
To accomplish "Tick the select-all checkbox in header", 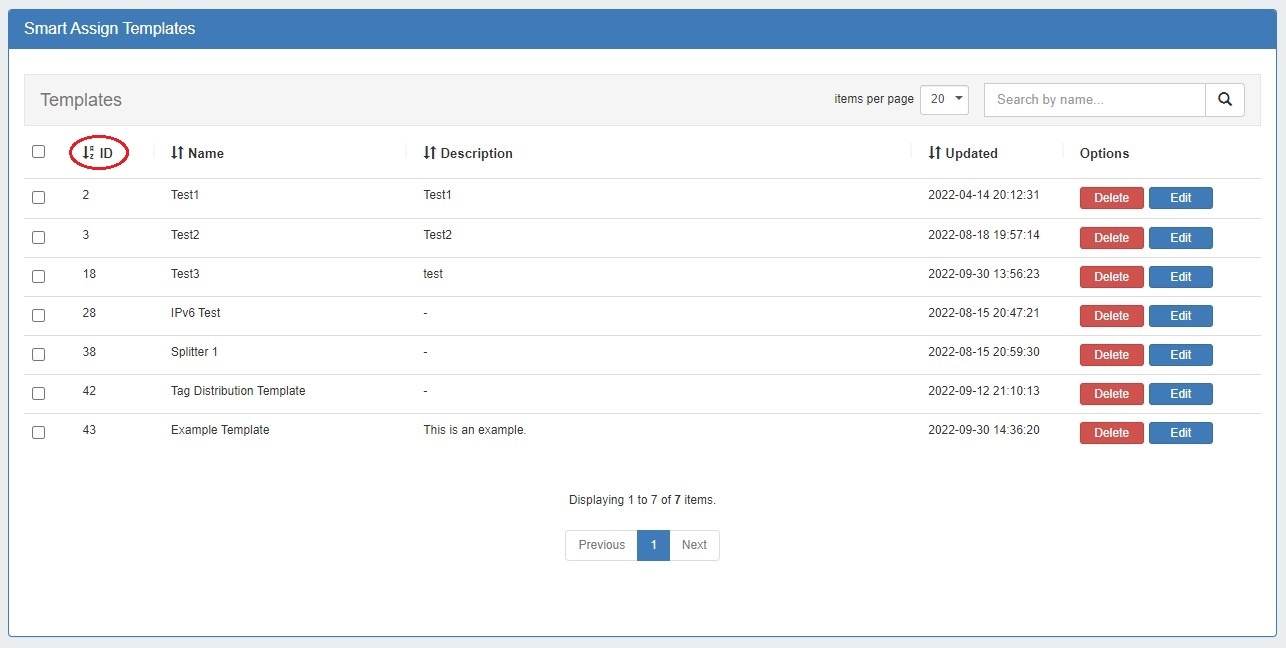I will point(39,152).
